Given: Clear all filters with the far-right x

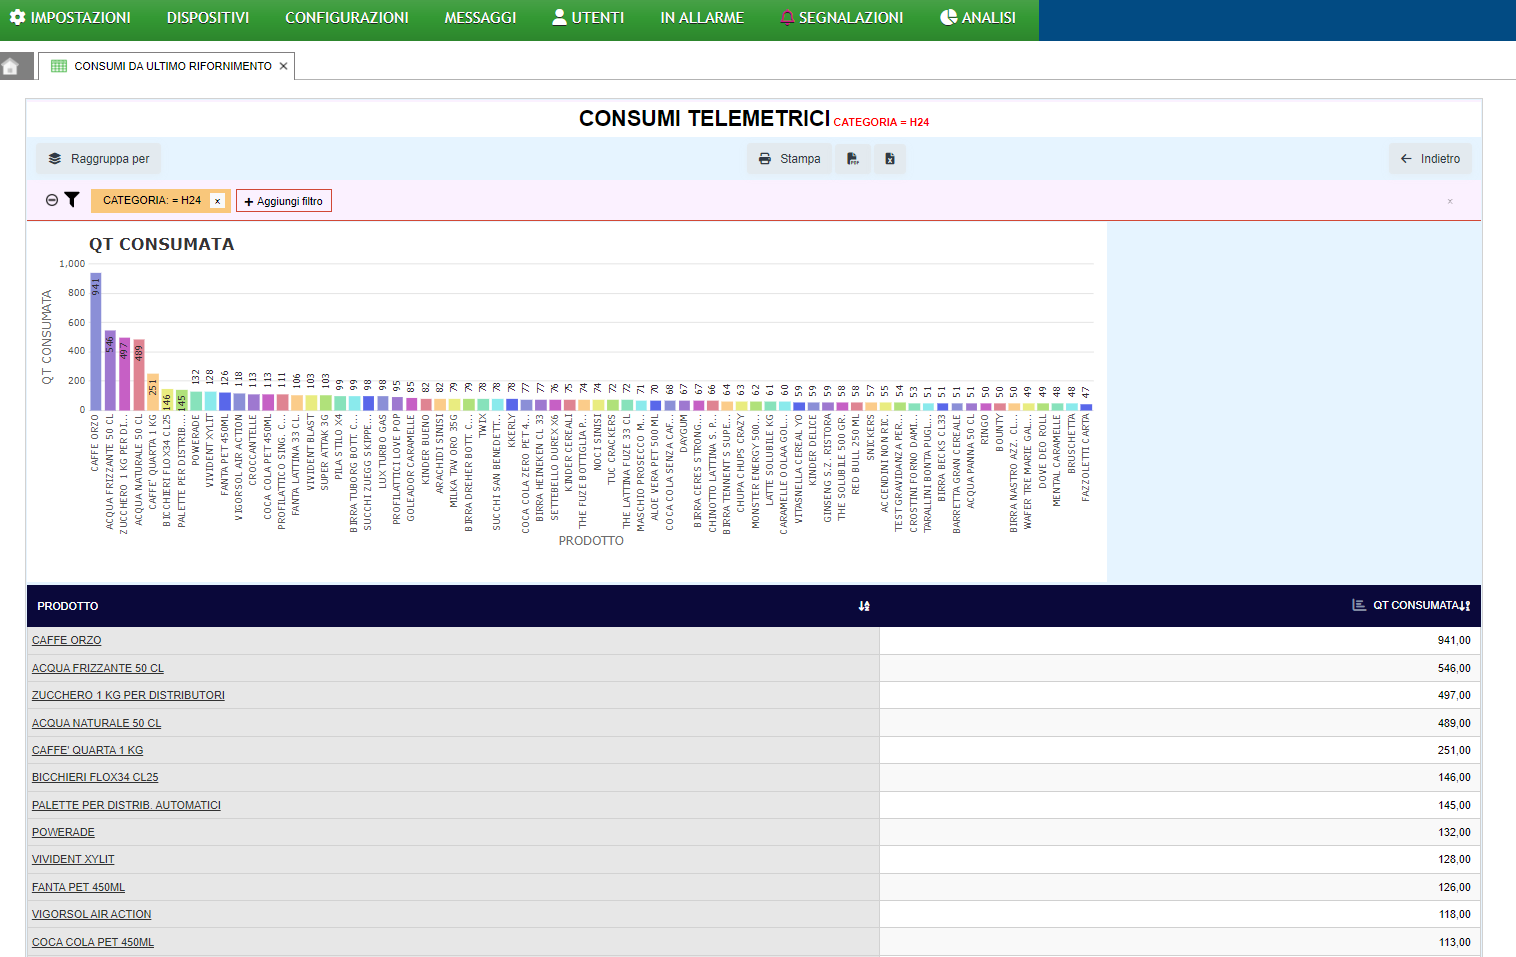Looking at the screenshot, I should tap(1450, 201).
